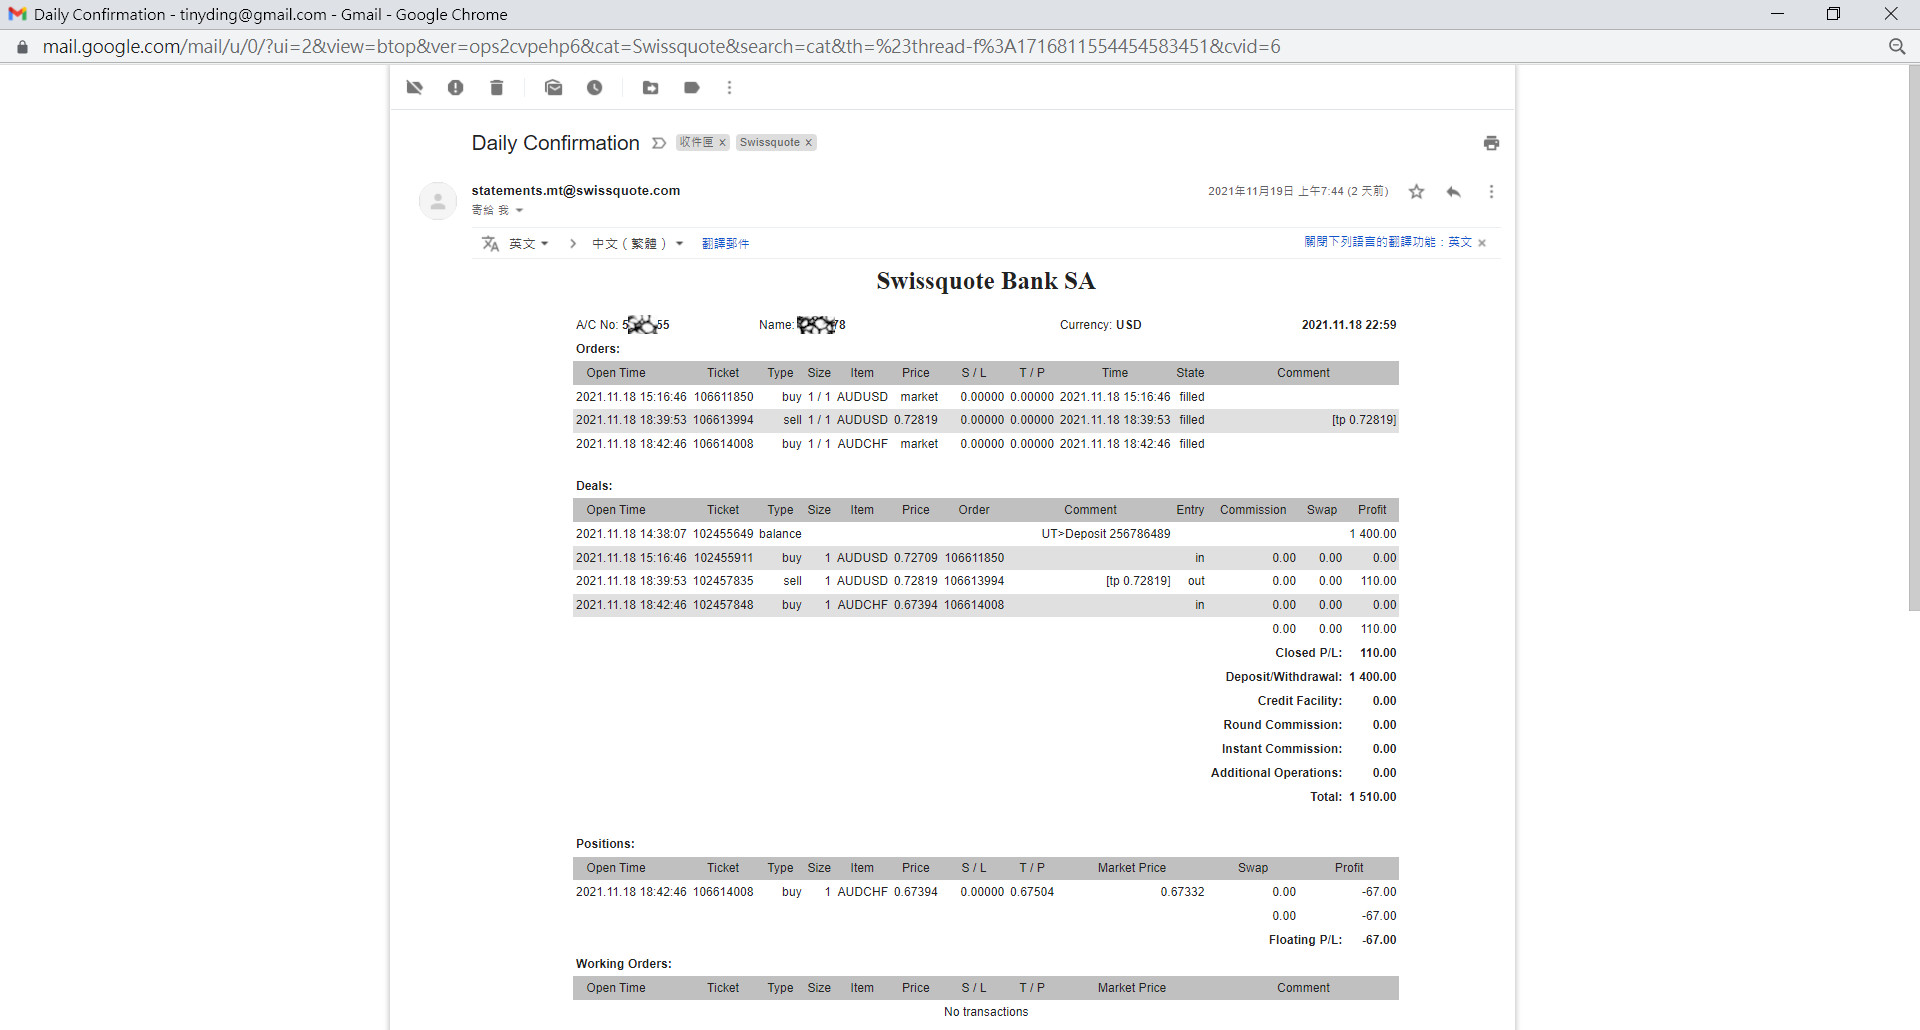Click order ticket 106611850 in Orders table
This screenshot has height=1030, width=1920.
[x=724, y=397]
